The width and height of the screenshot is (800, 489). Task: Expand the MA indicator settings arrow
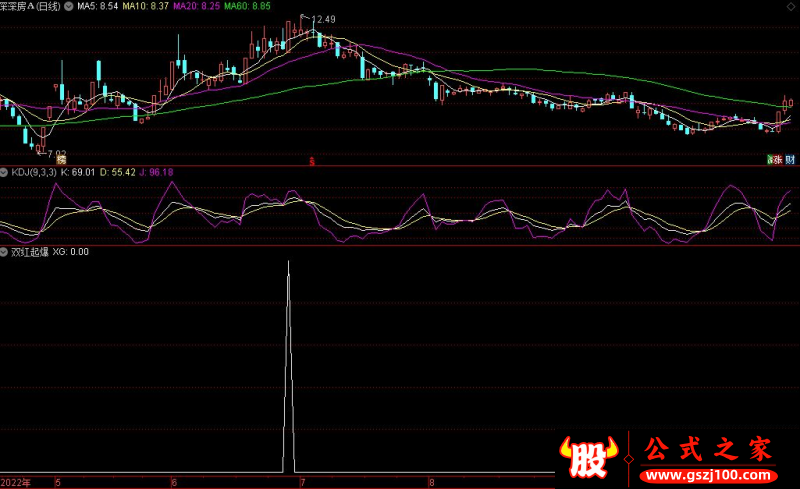point(67,6)
